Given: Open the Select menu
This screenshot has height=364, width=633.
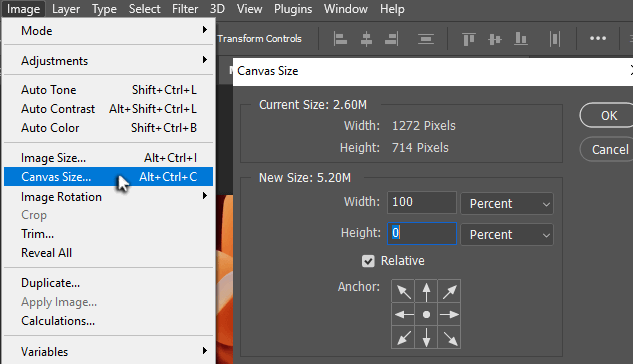Looking at the screenshot, I should tap(144, 9).
